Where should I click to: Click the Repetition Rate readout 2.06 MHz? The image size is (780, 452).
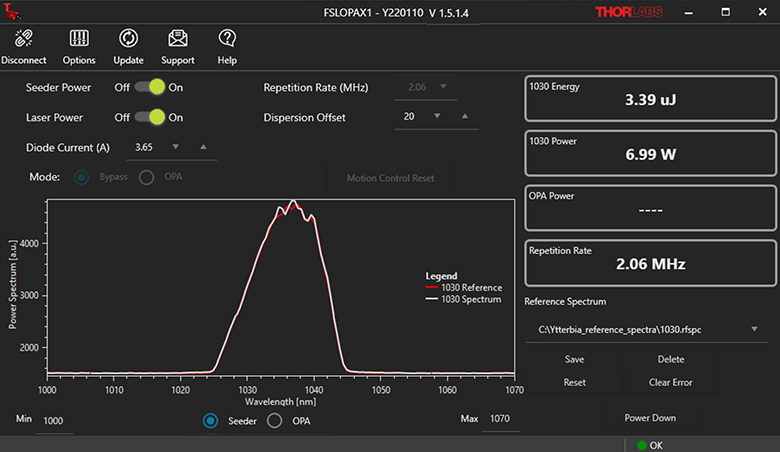tap(650, 264)
